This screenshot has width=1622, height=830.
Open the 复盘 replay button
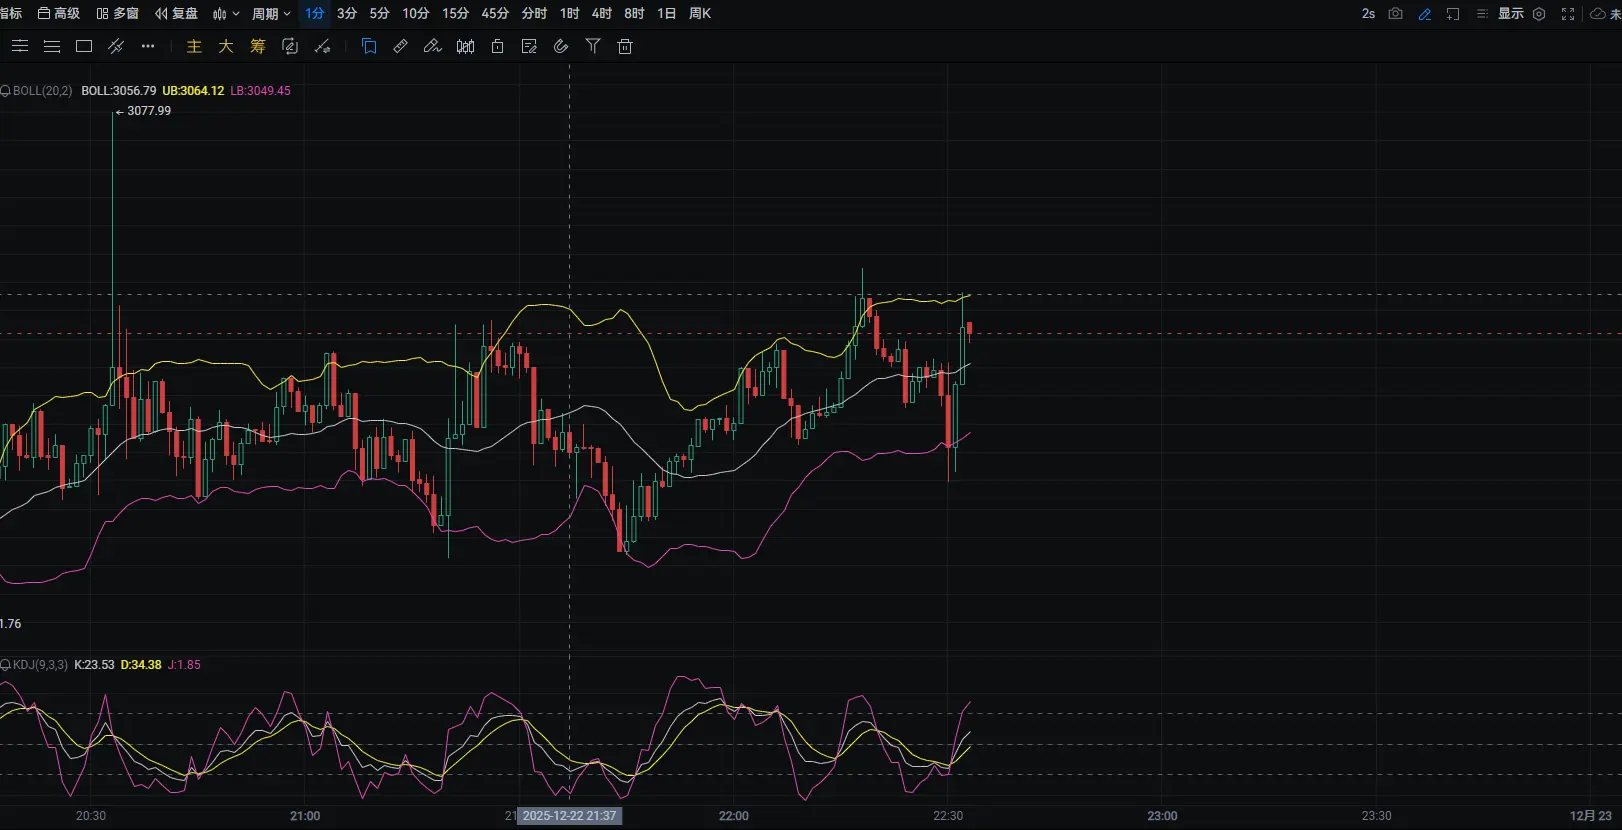tap(176, 14)
